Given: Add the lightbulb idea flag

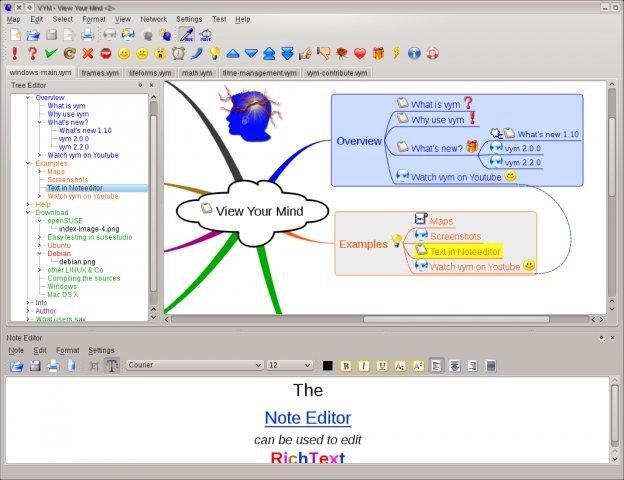Looking at the screenshot, I should [214, 53].
